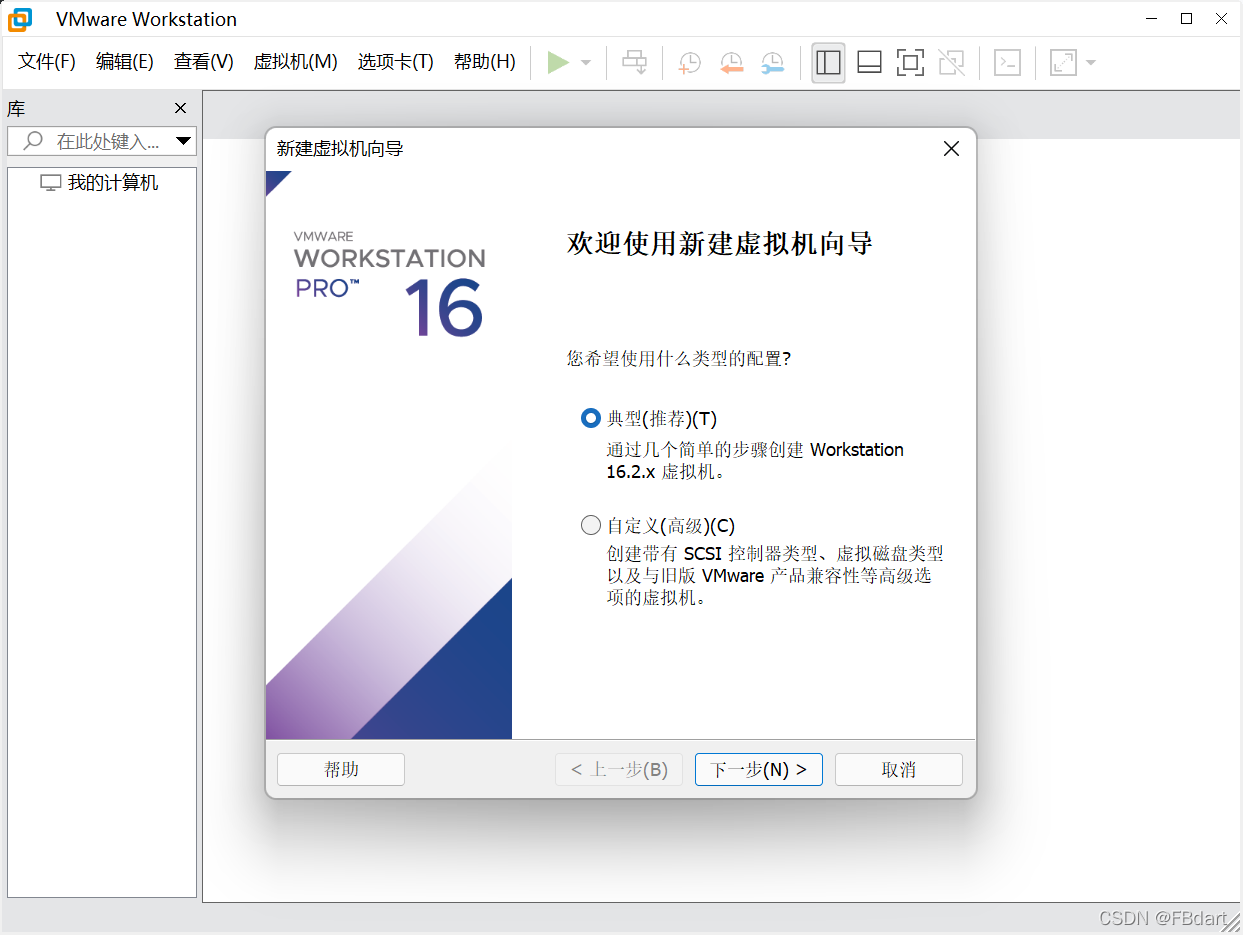Click the 您希望使用什么类型的配置? text
Viewport: 1243px width, 935px height.
679,358
